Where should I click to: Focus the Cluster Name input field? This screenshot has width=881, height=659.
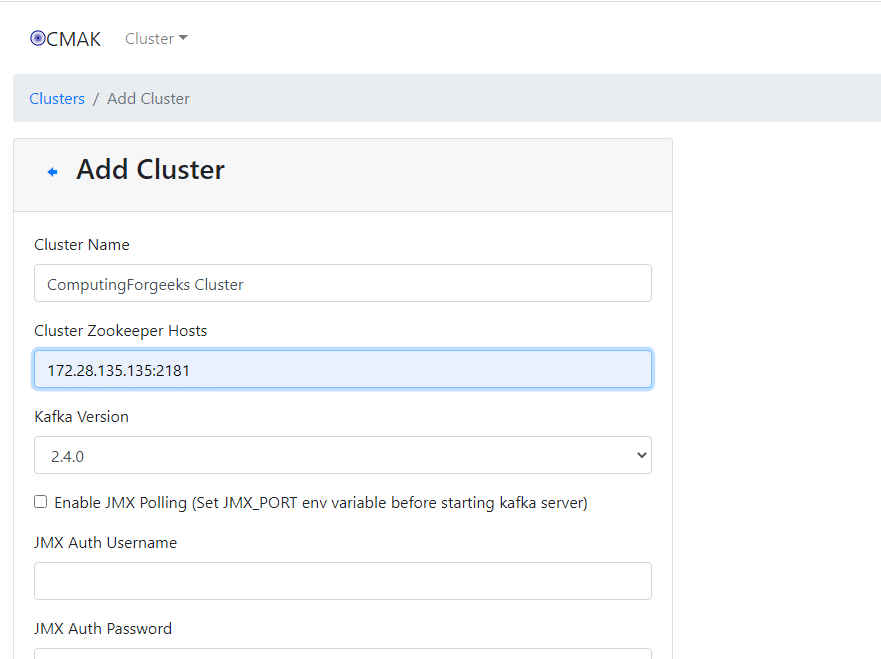(x=343, y=283)
